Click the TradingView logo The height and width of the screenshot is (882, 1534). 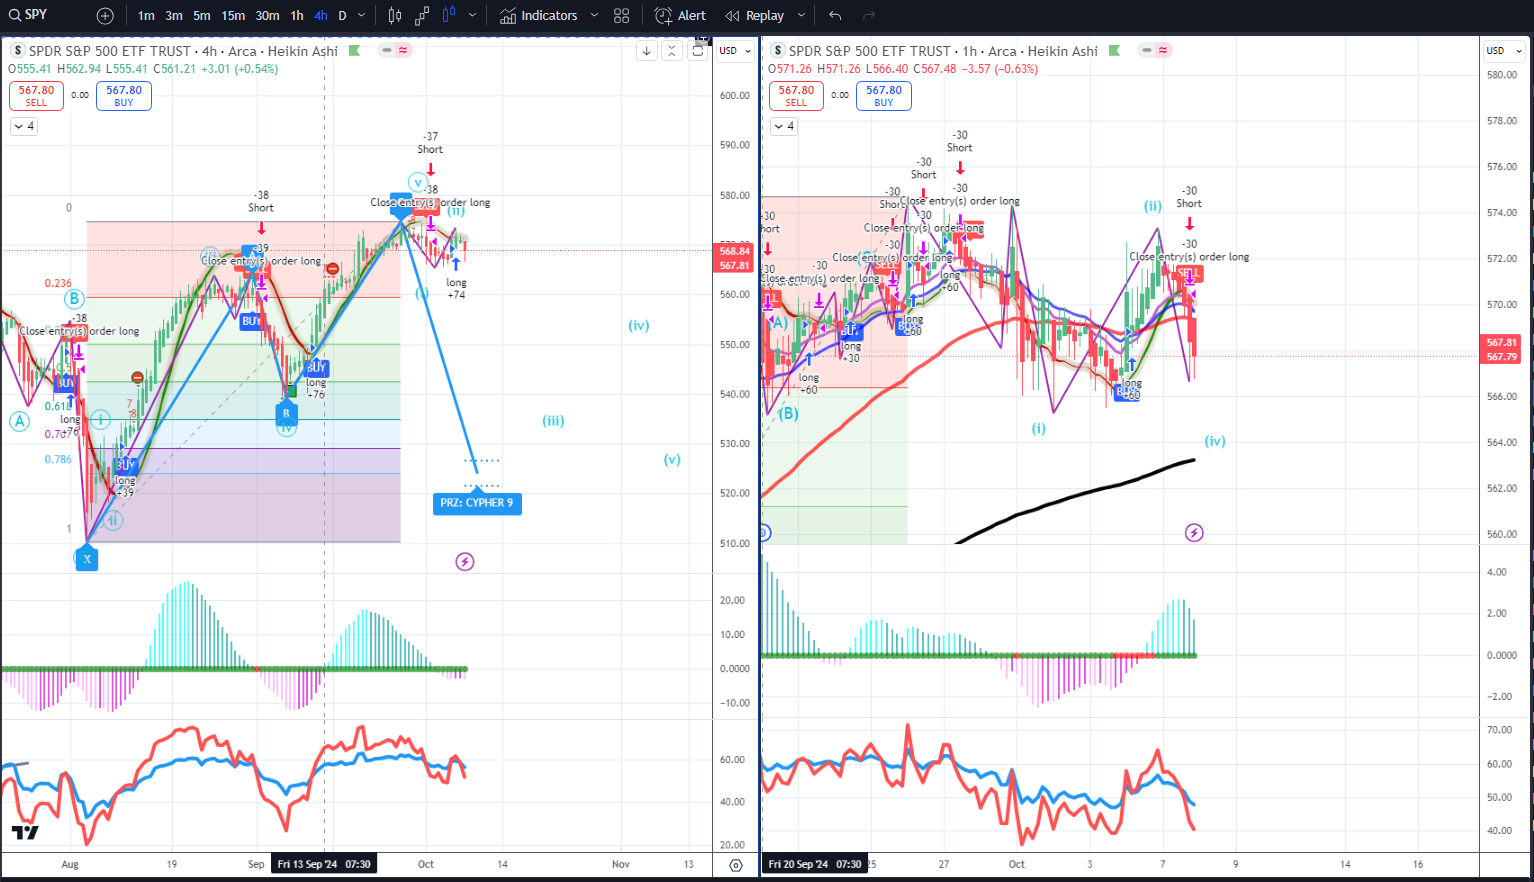25,832
